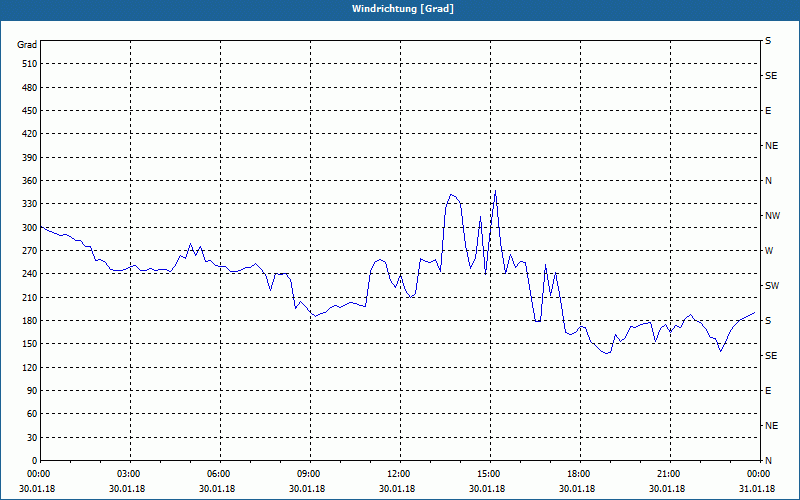The width and height of the screenshot is (800, 500).
Task: Select the SW compass label on the right axis
Action: (772, 286)
